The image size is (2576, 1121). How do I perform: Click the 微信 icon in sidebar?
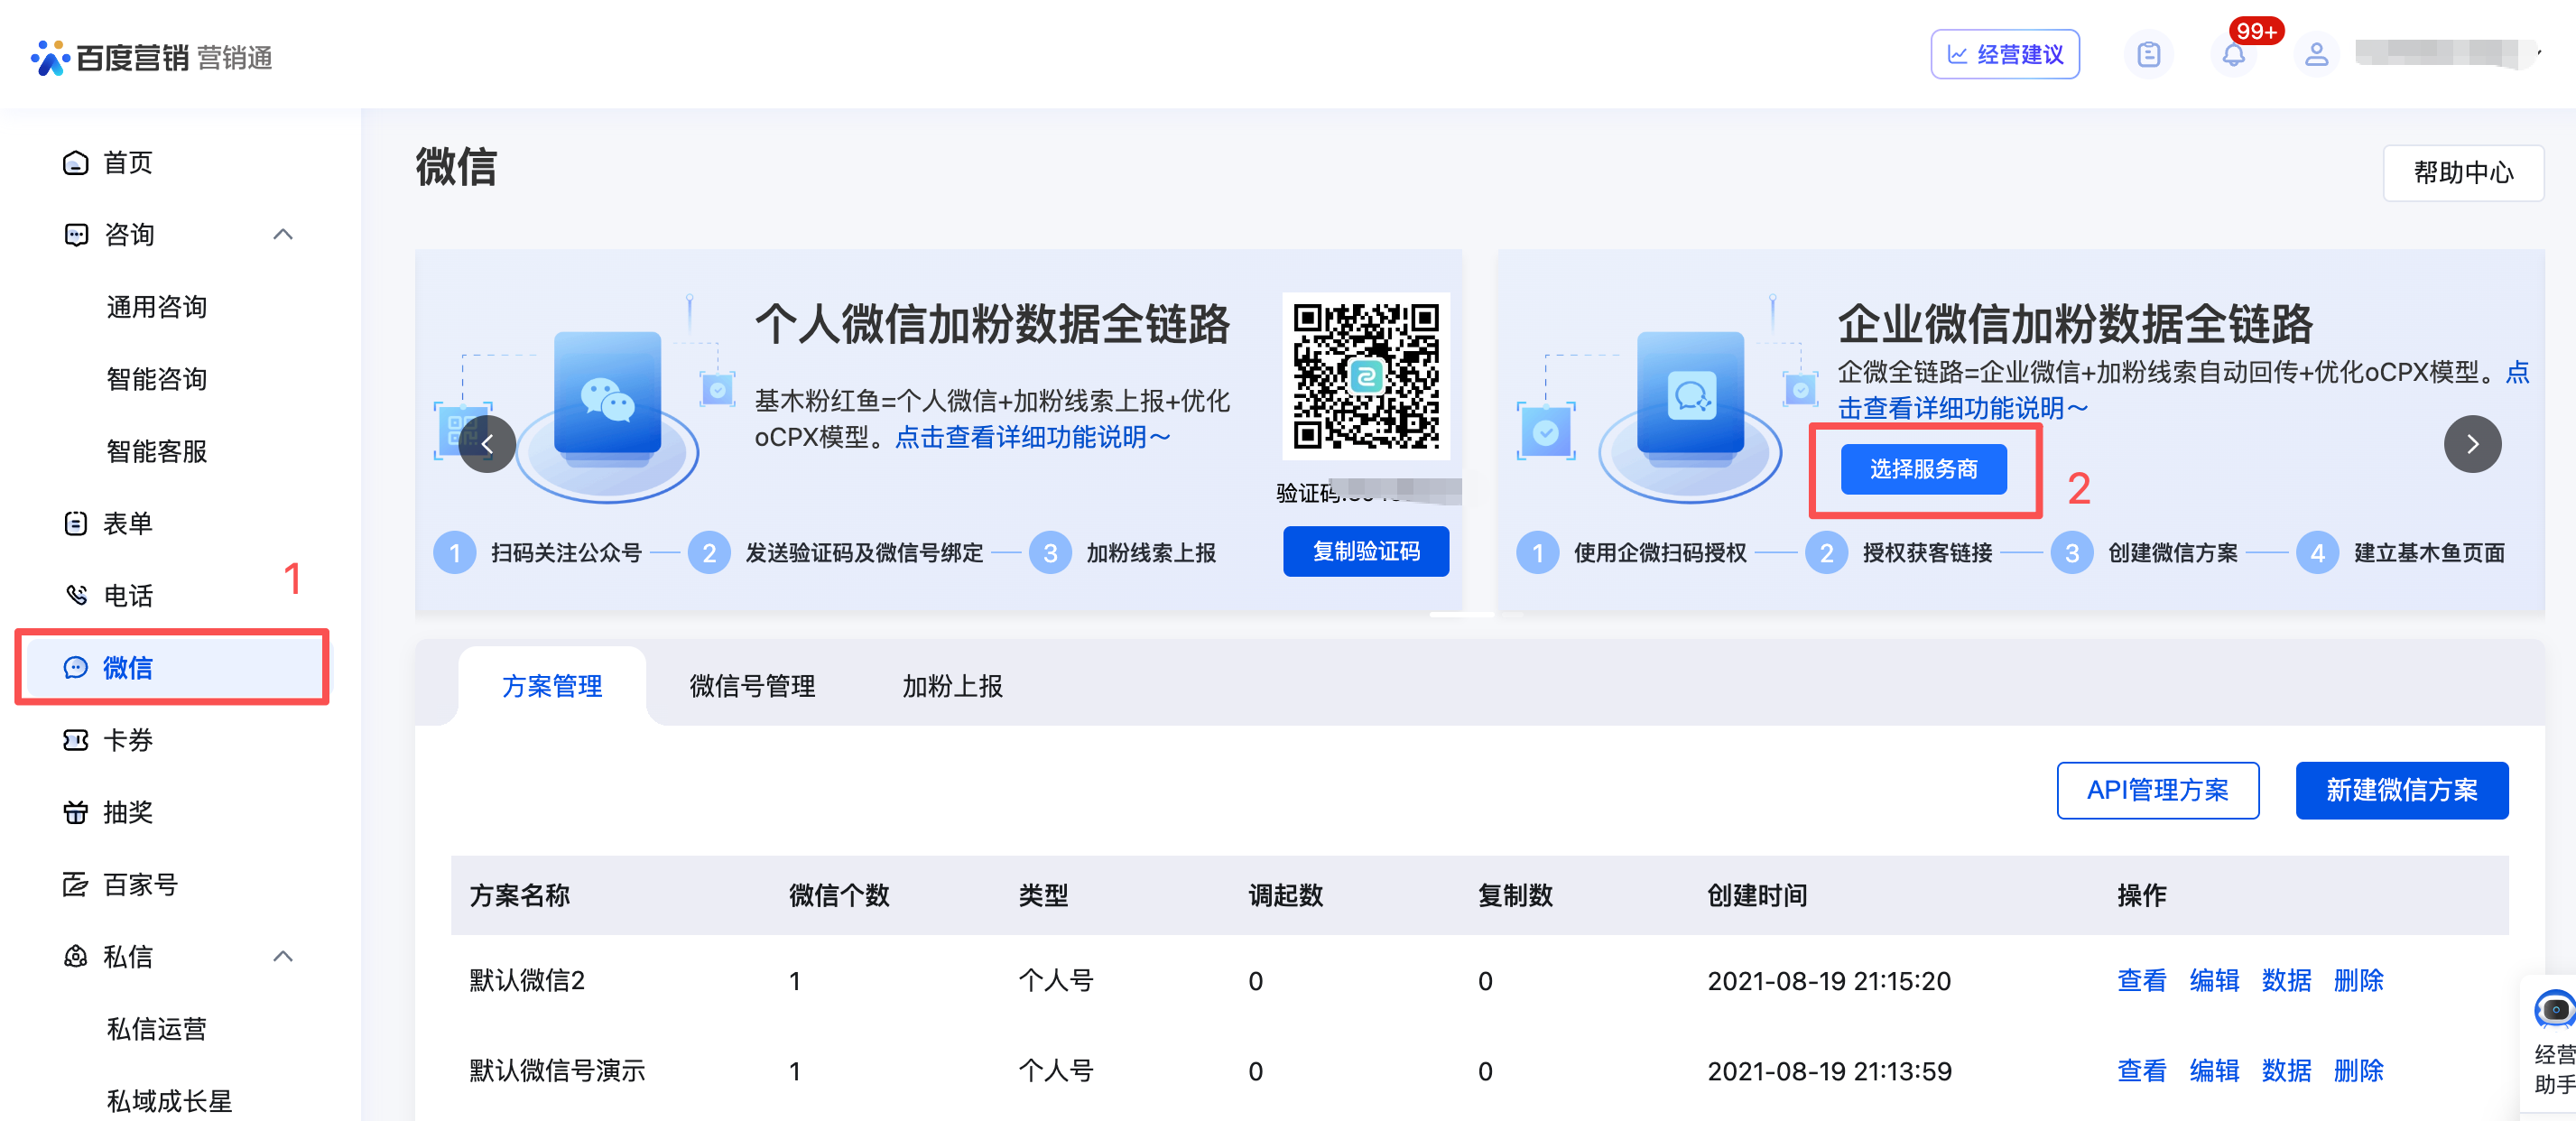point(76,668)
